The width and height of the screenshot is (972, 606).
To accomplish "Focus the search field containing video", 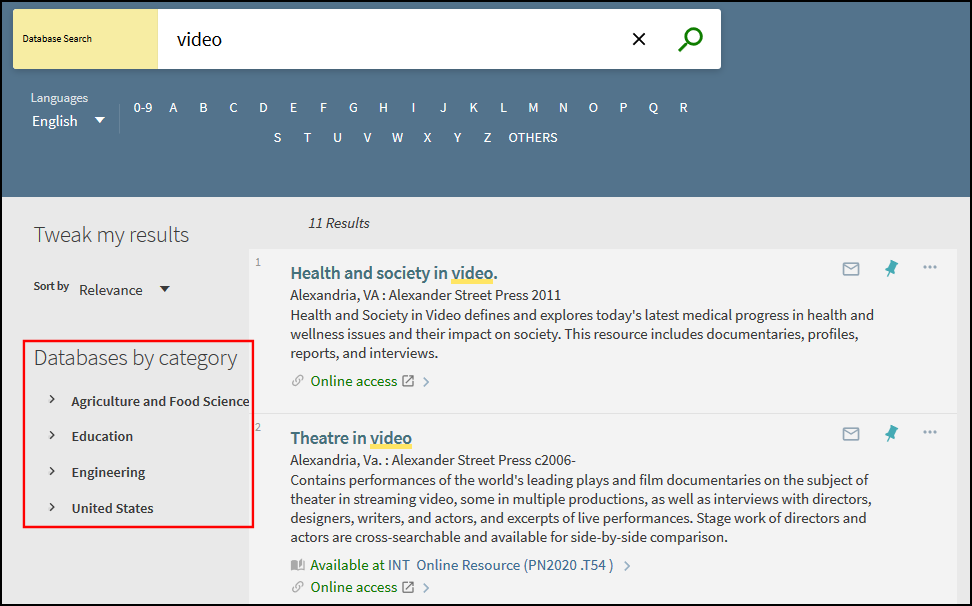I will [391, 39].
